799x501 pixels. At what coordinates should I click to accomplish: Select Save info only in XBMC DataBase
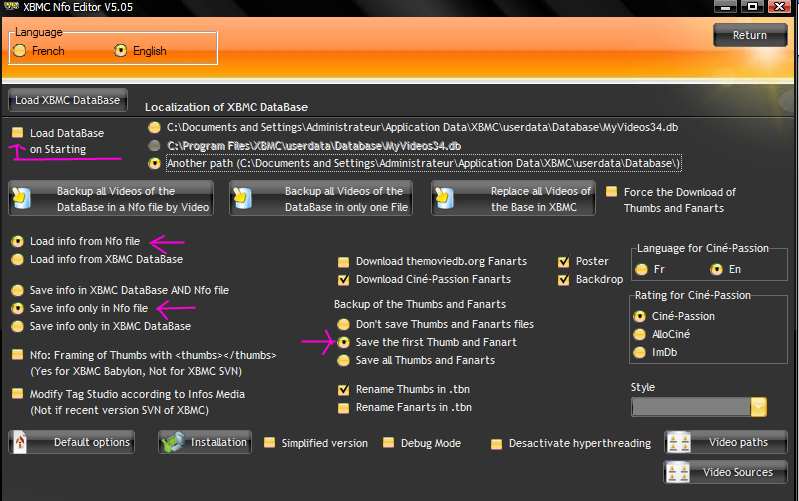click(x=18, y=326)
